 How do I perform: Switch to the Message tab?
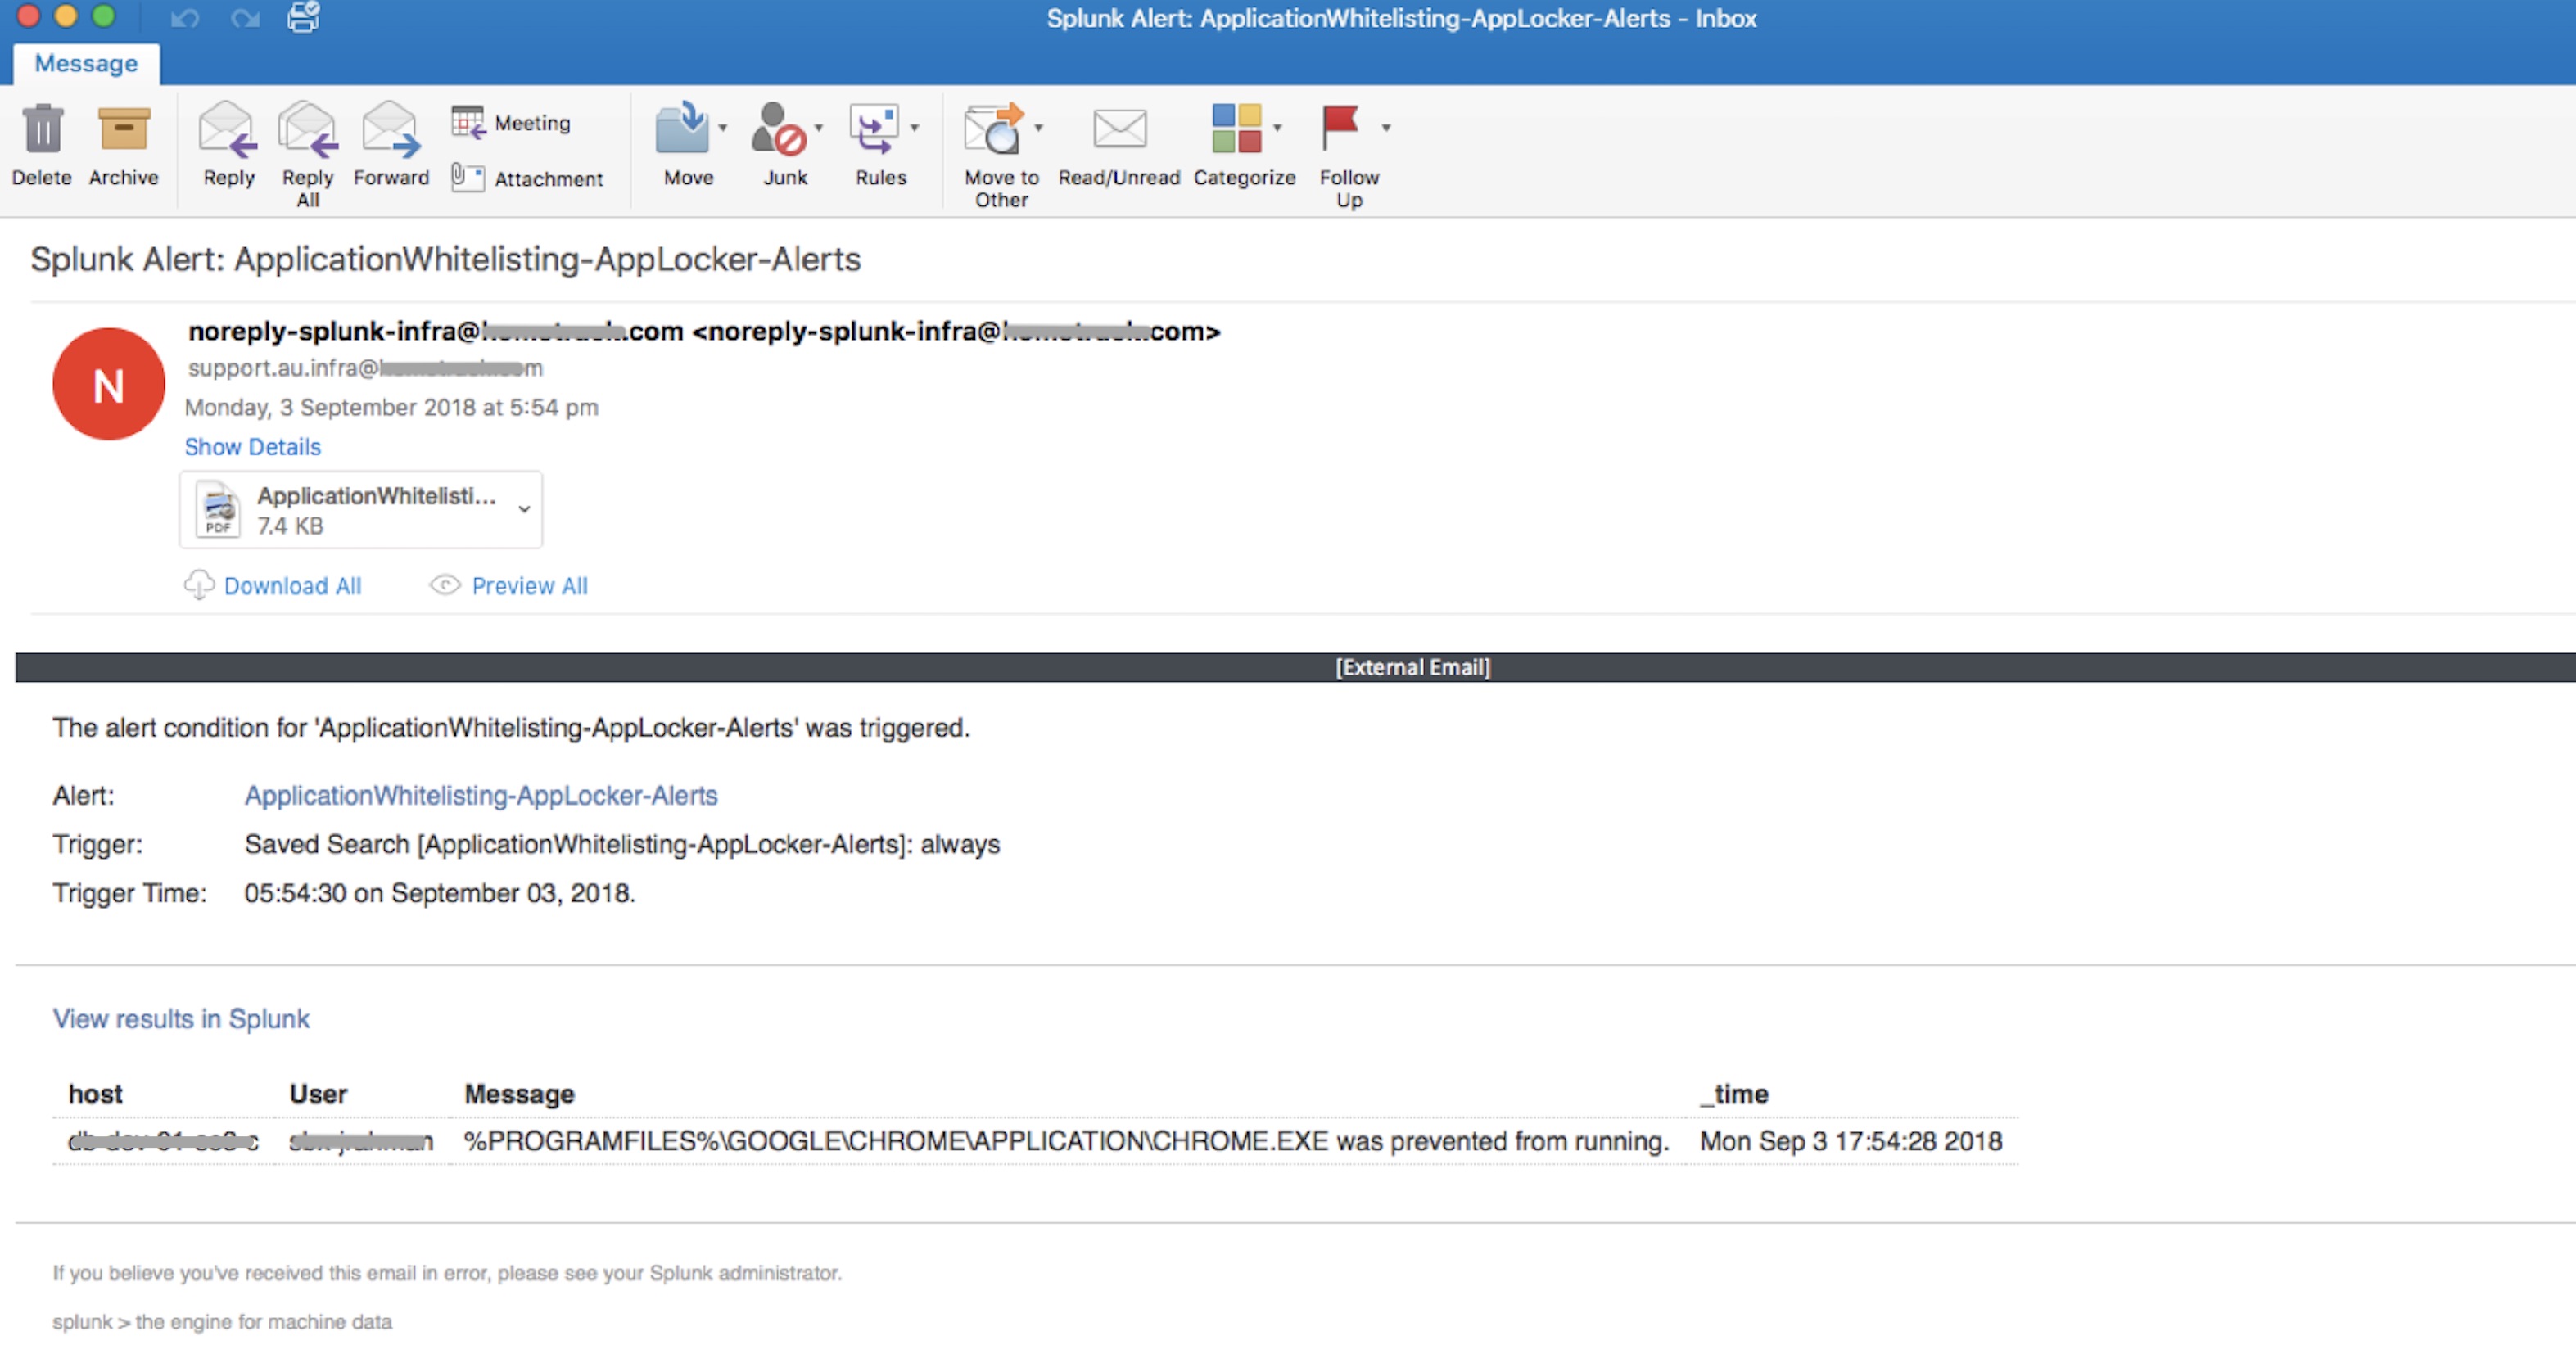coord(86,63)
